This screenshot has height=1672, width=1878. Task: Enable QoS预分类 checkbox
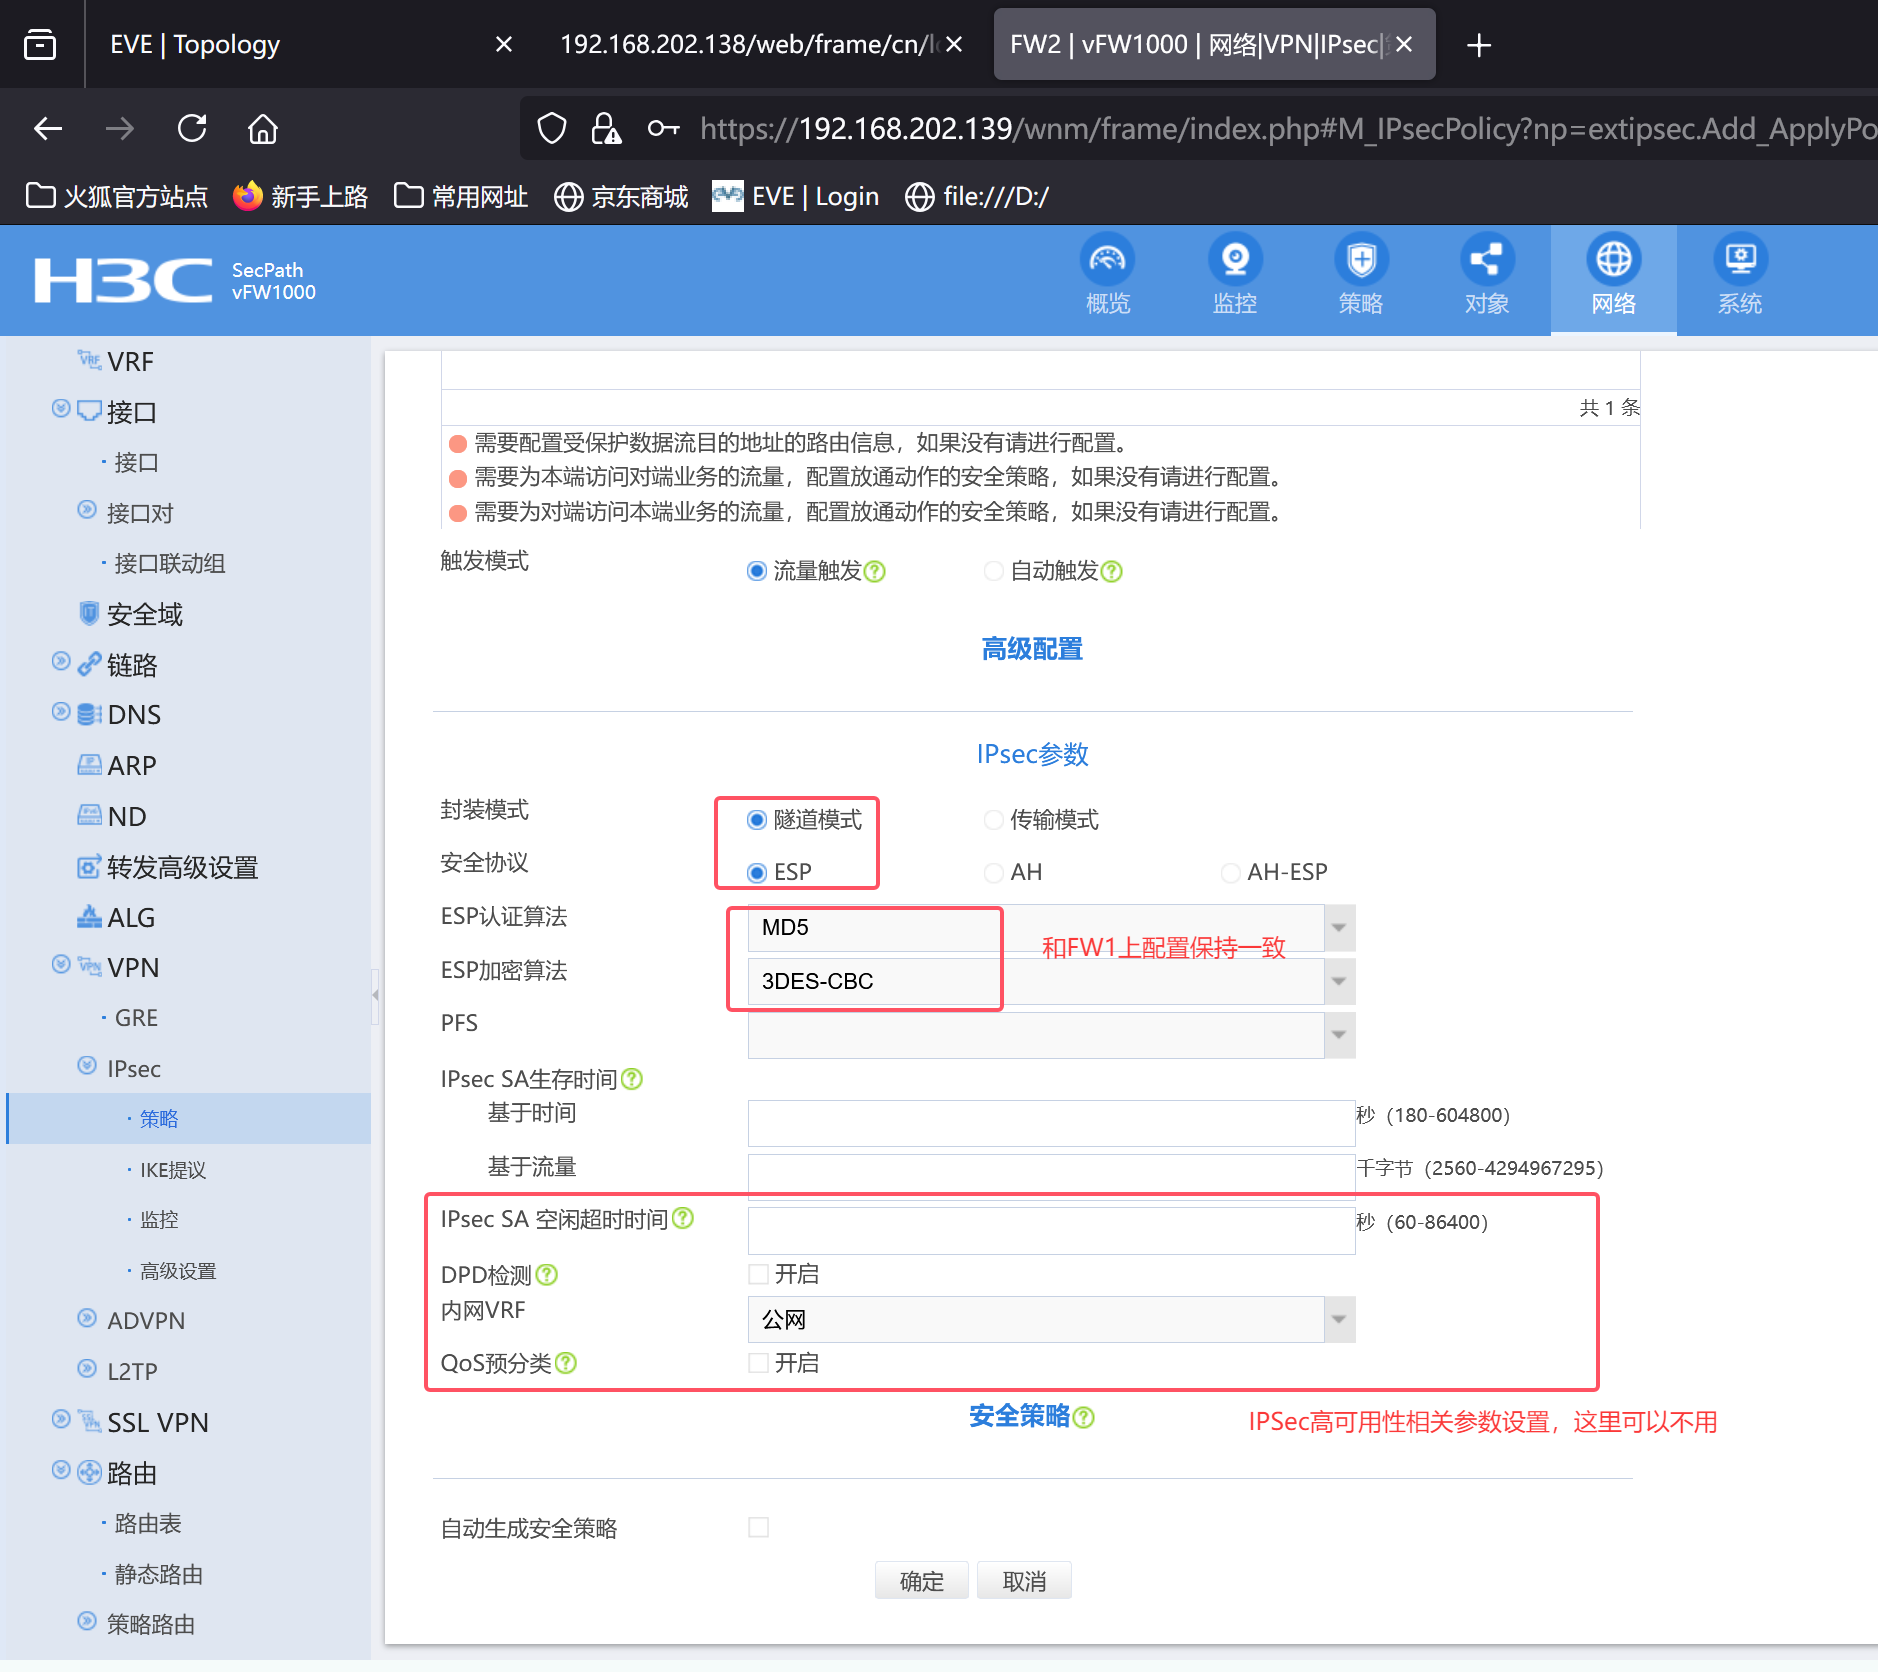(759, 1362)
